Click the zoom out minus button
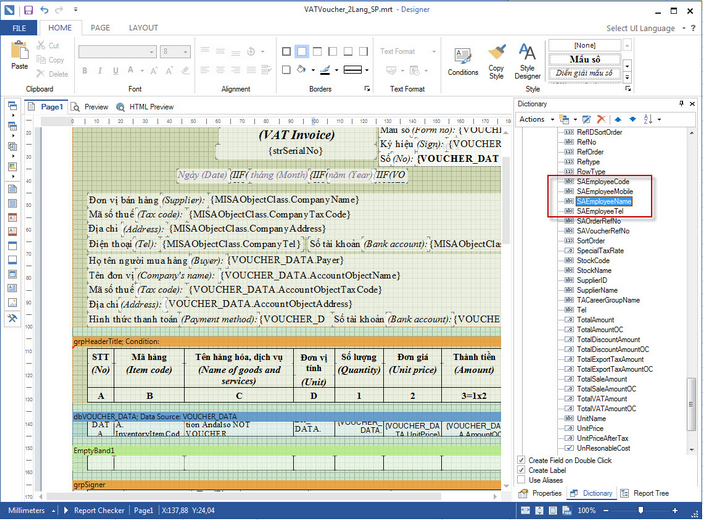This screenshot has width=703, height=520. tap(606, 510)
